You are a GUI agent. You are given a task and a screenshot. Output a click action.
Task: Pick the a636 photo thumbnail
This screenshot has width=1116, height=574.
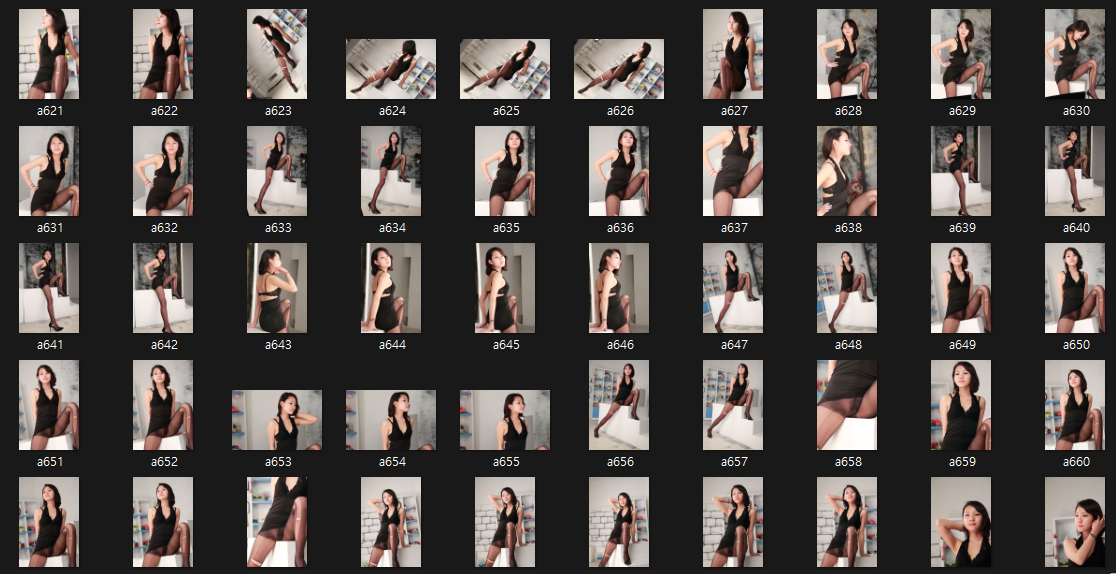619,171
